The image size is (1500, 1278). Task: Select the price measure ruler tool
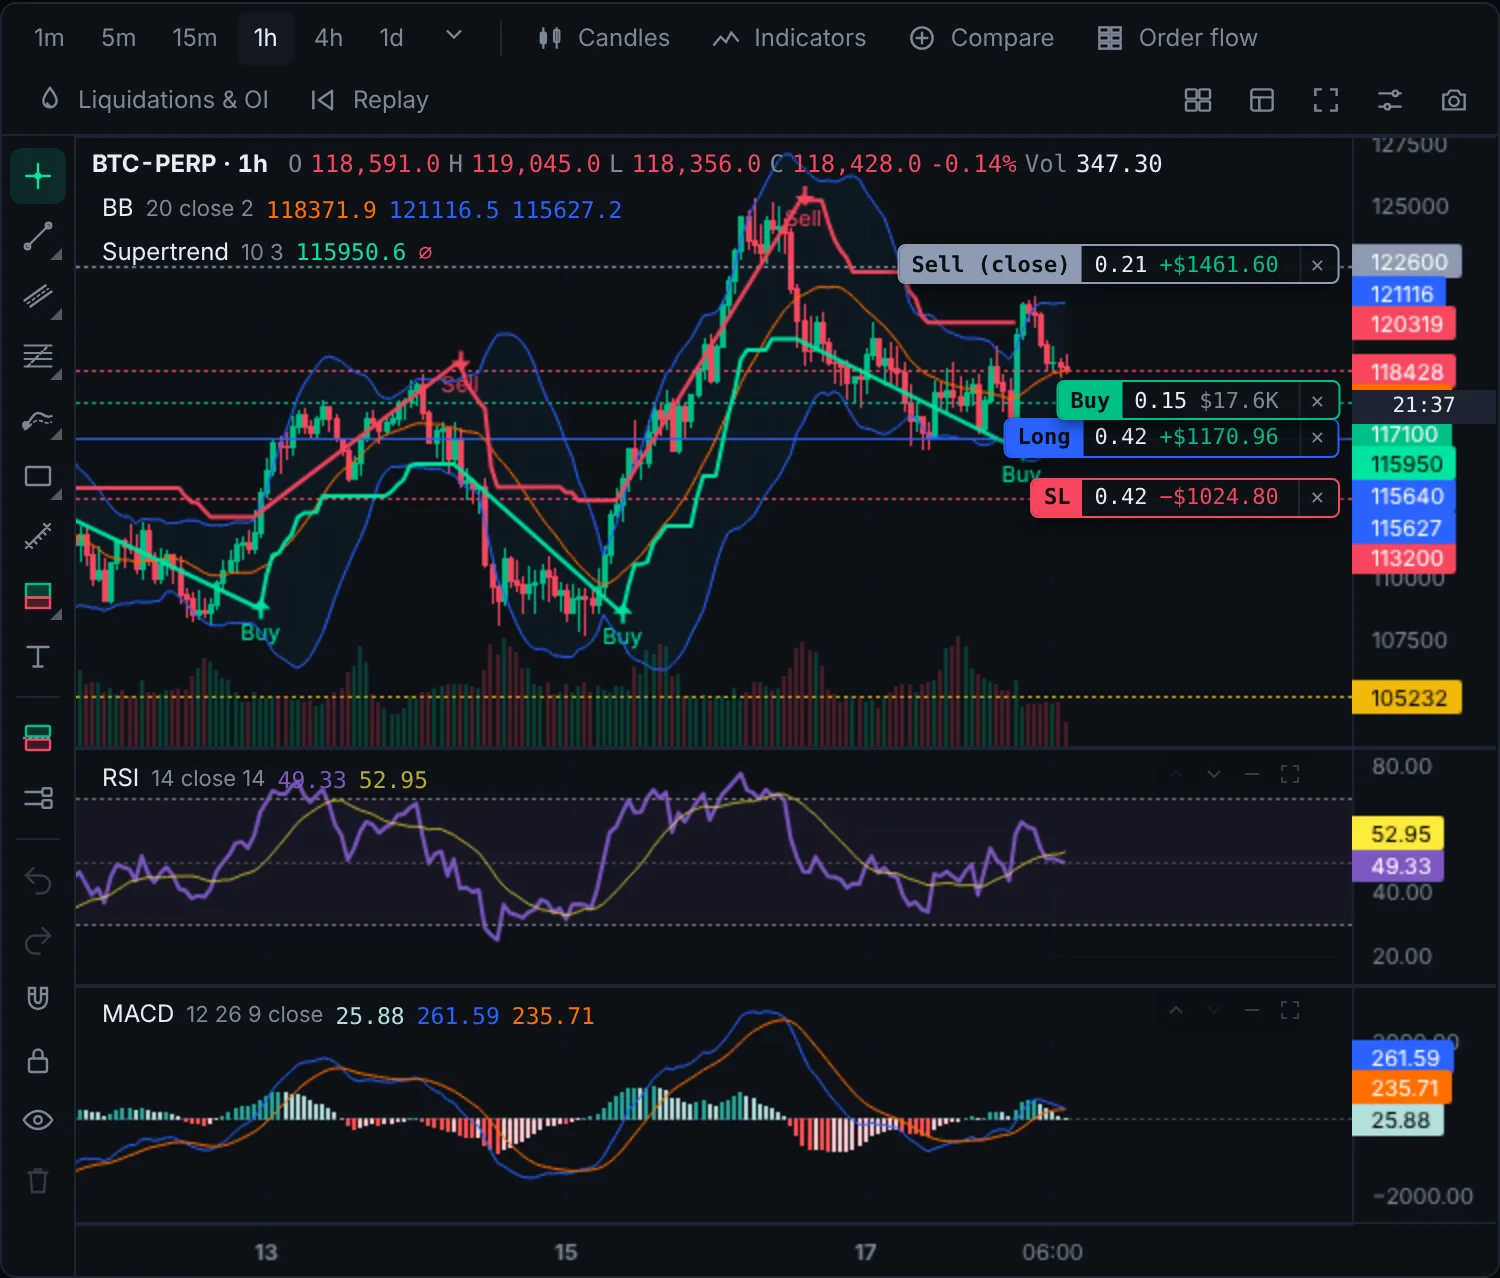38,537
